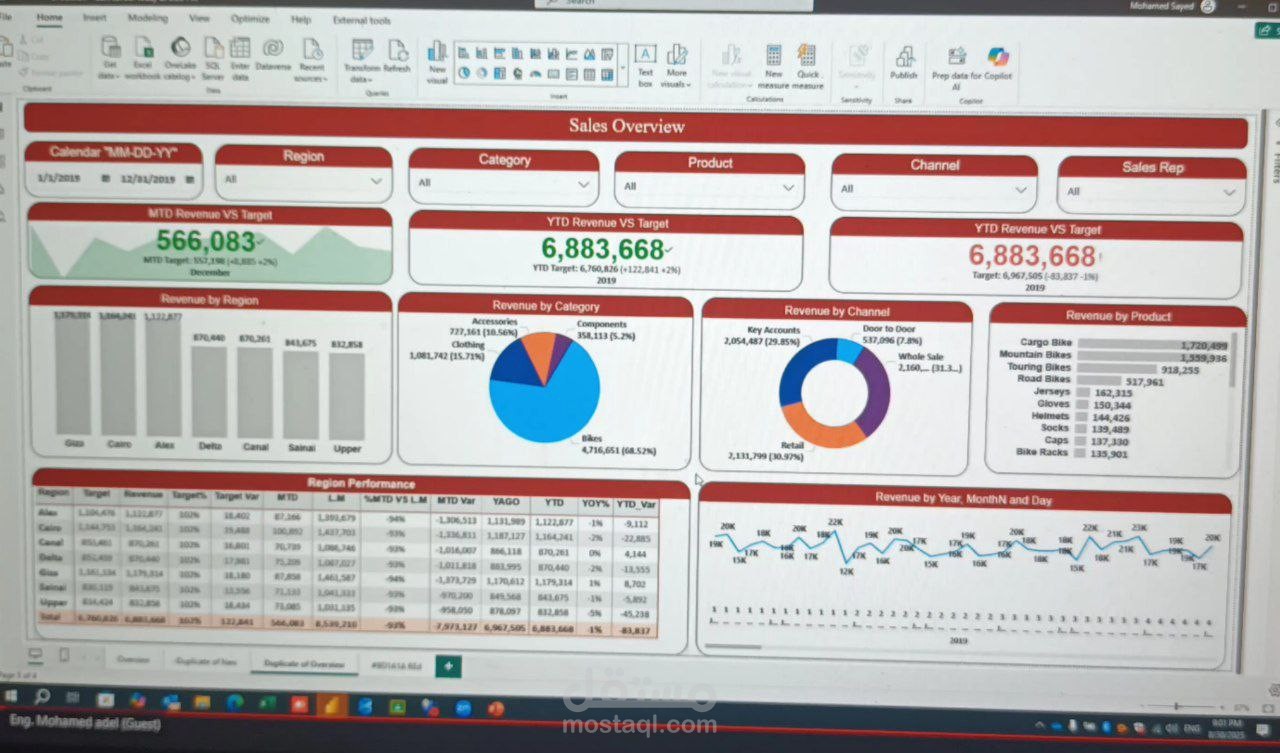
Task: Go to the Overview page tab
Action: coord(133,660)
